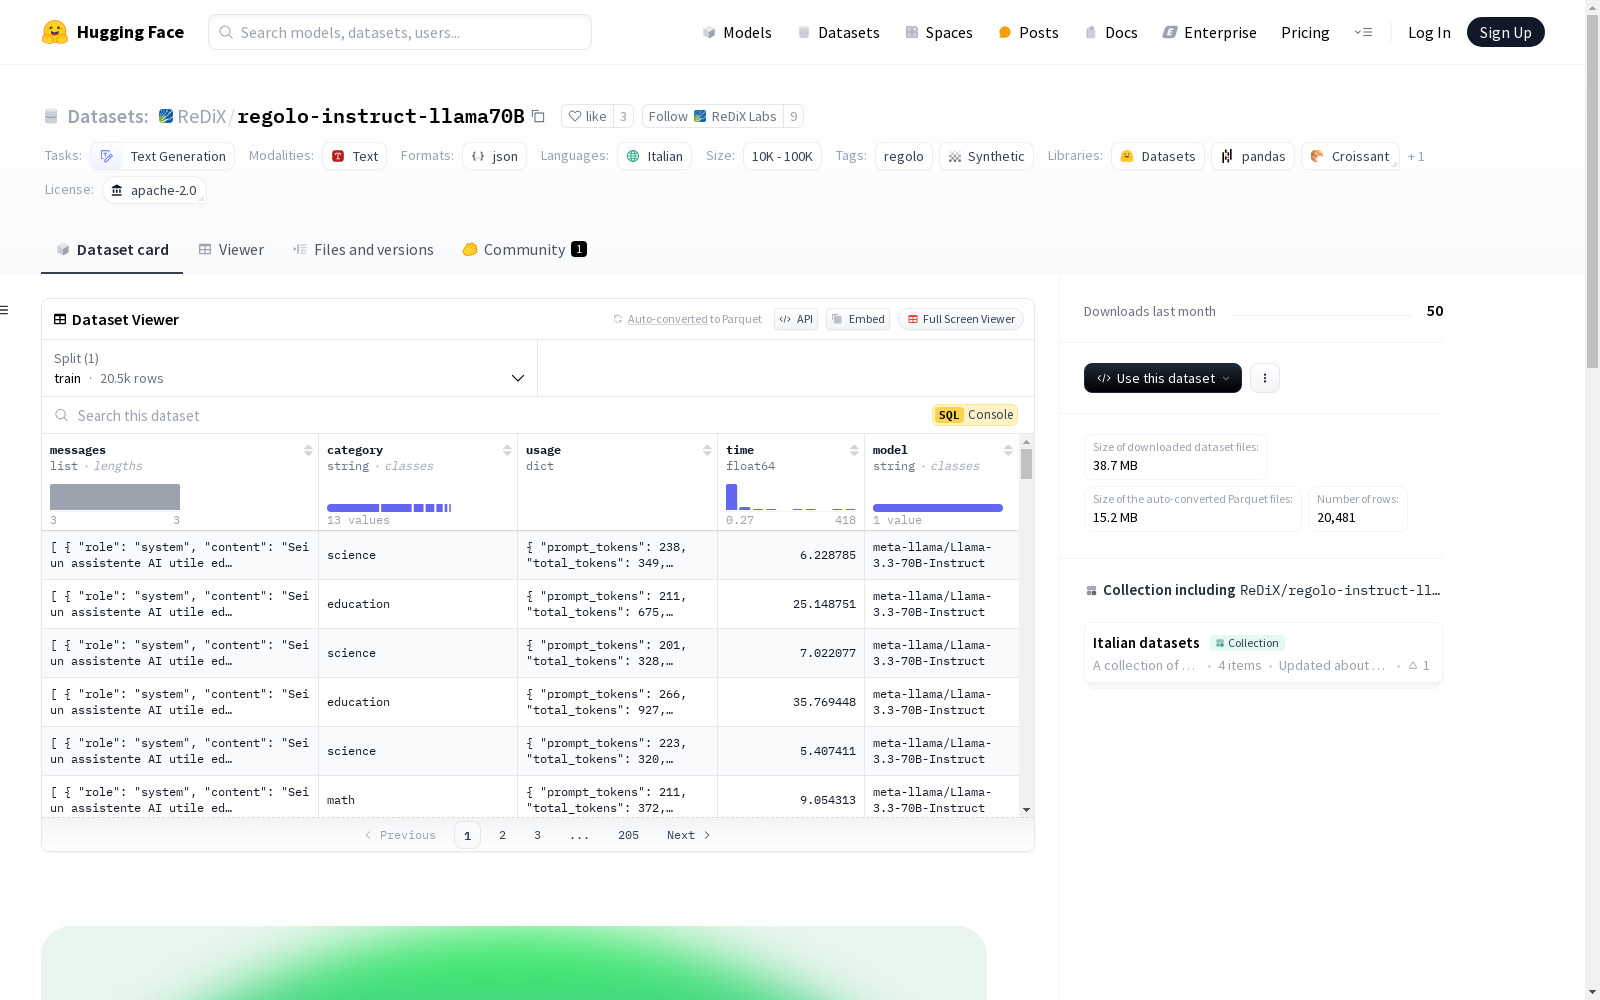
Task: Open the Pricing page
Action: (x=1305, y=32)
